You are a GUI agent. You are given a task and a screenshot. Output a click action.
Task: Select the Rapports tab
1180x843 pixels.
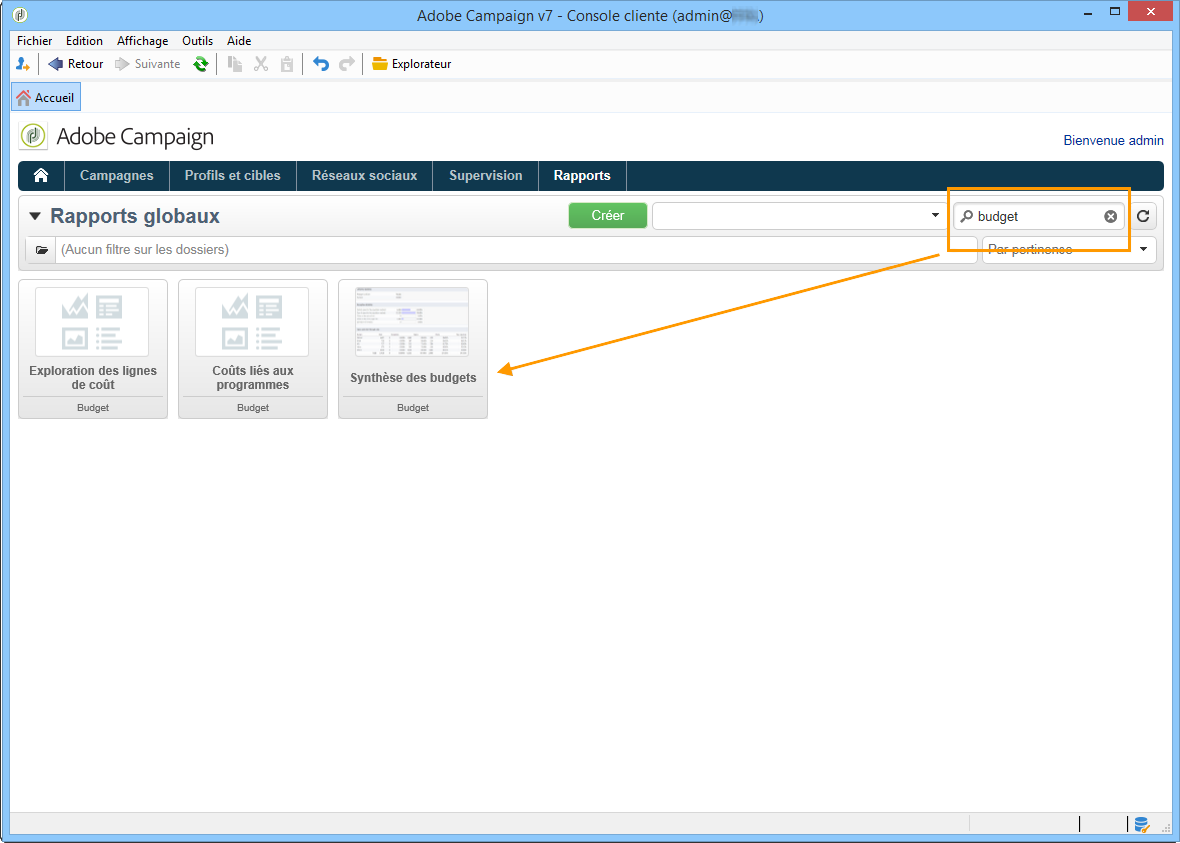click(582, 175)
